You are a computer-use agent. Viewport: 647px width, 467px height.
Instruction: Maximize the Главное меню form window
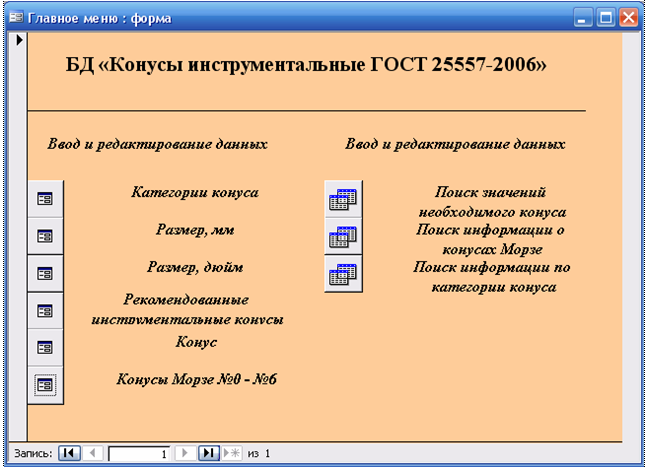click(x=606, y=18)
